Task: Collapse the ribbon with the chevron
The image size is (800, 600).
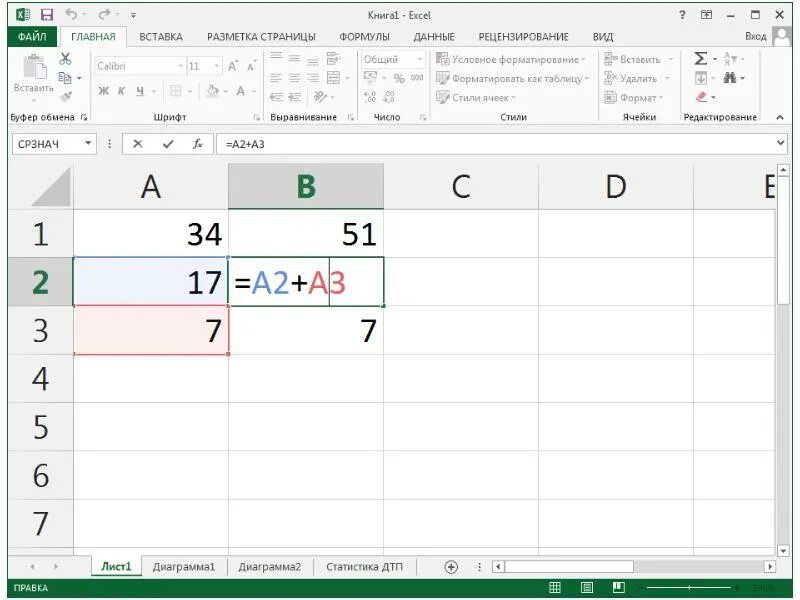Action: [780, 117]
